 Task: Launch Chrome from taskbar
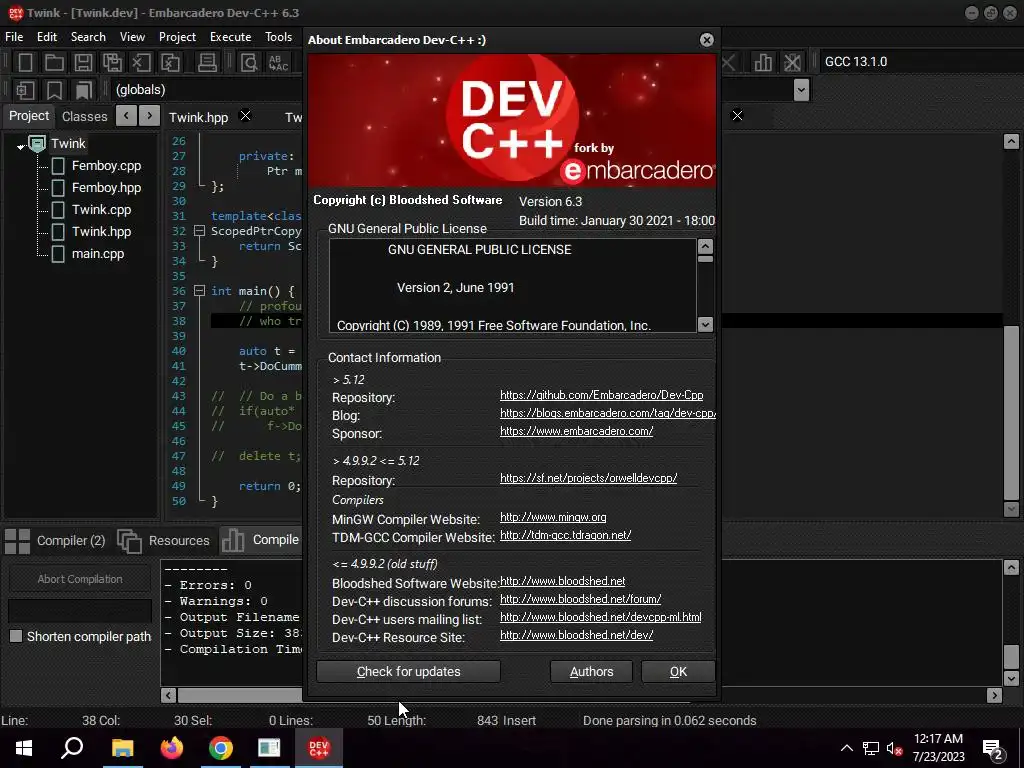[x=221, y=748]
